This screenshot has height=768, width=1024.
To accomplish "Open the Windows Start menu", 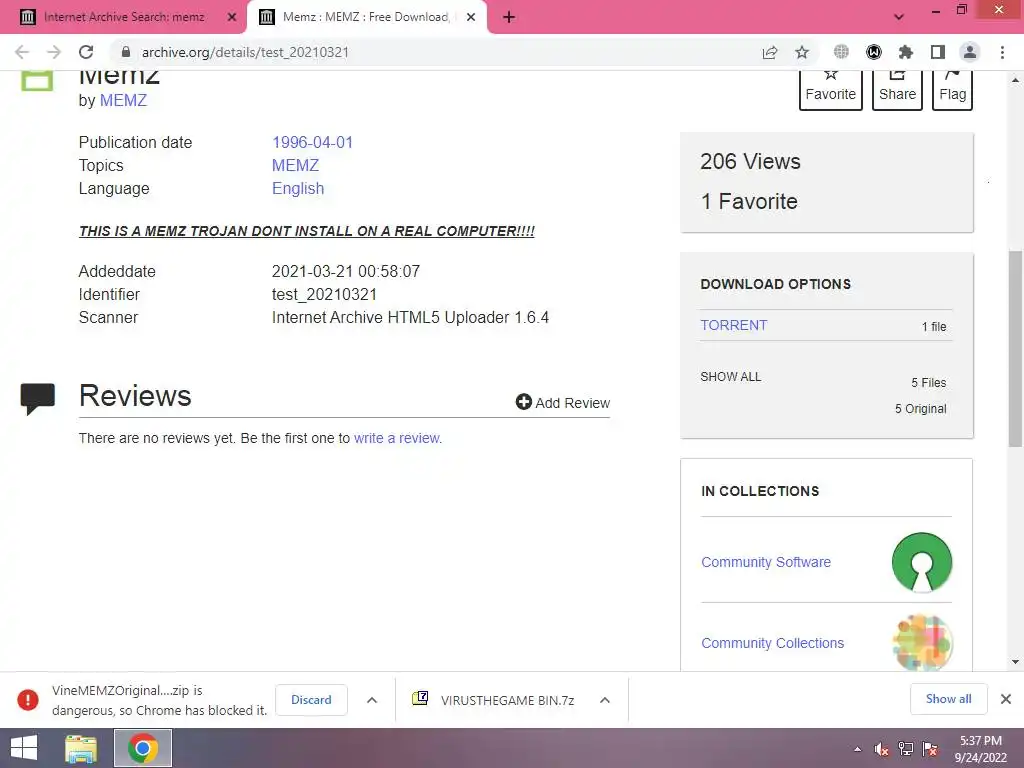I will (24, 748).
